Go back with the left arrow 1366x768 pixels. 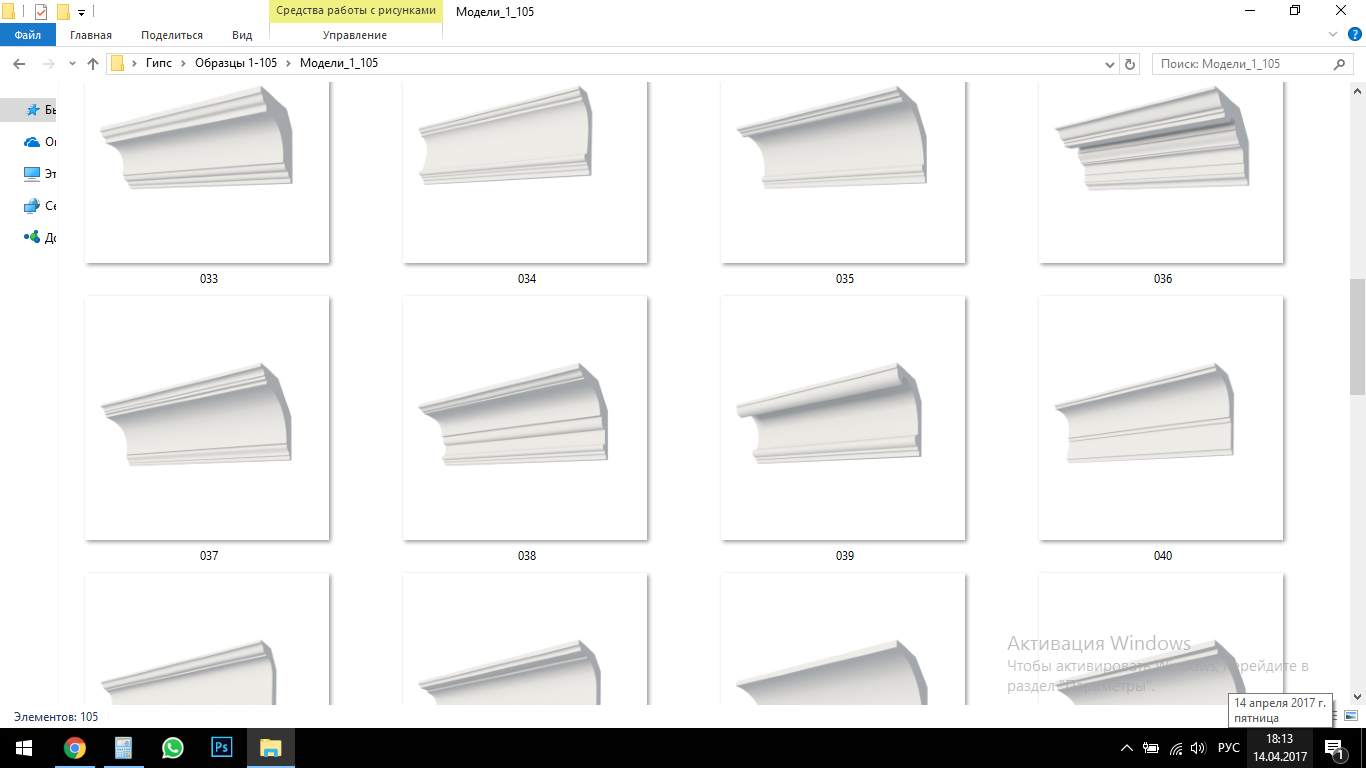(18, 64)
